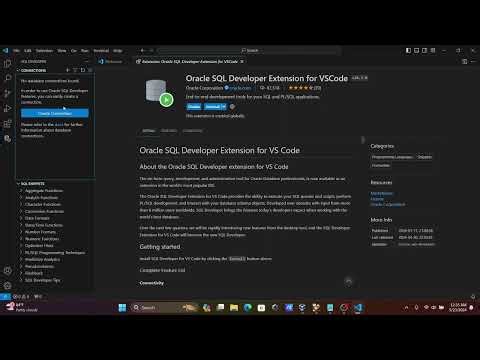Open the Extensions view in the activity bar
Viewport: 480px width, 360px height.
pyautogui.click(x=7, y=124)
